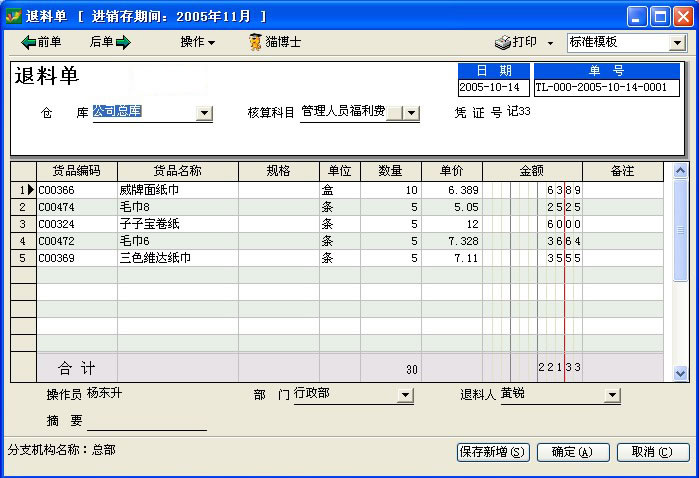Viewport: 699px width, 478px height.
Task: Click the 货品编码 column header
Action: (76, 171)
